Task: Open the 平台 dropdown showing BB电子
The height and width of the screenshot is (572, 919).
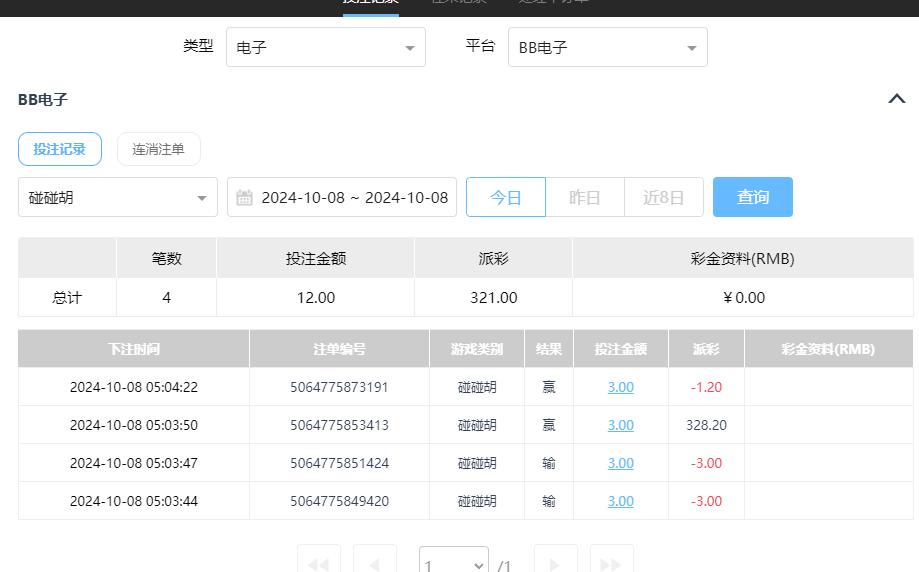Action: point(607,48)
